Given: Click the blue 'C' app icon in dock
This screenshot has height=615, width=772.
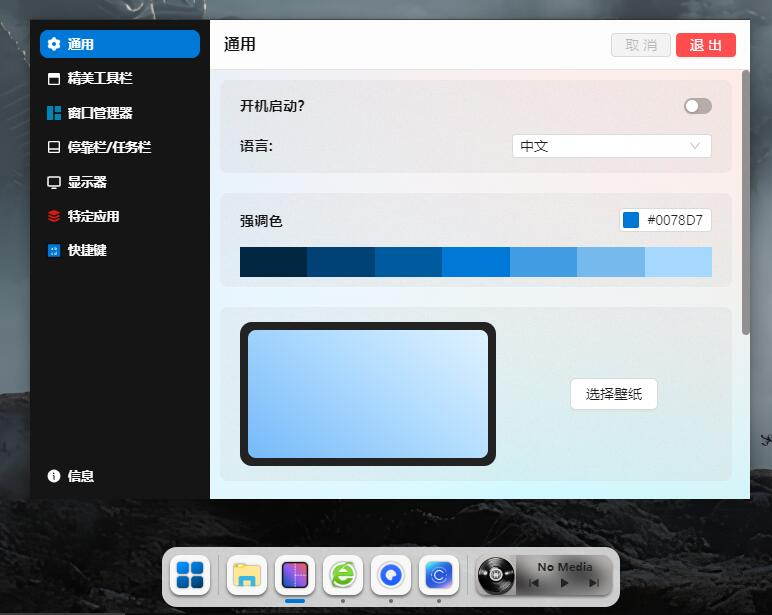Looking at the screenshot, I should tap(439, 575).
